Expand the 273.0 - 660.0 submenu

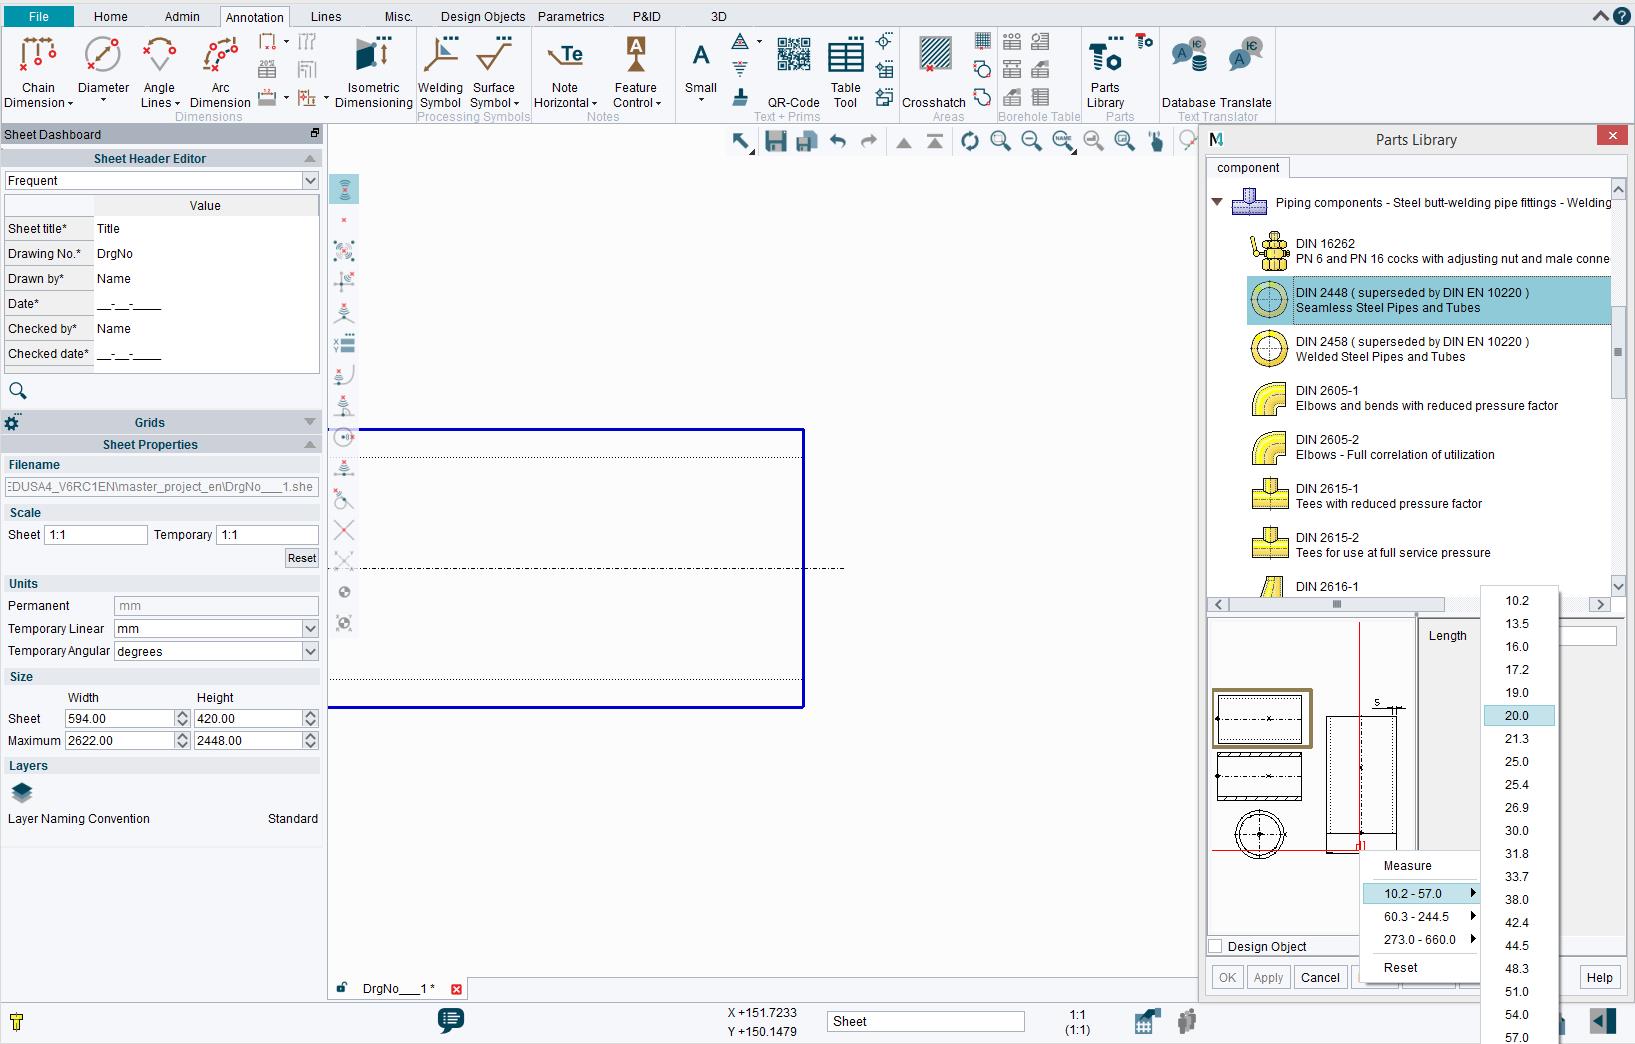[1420, 939]
